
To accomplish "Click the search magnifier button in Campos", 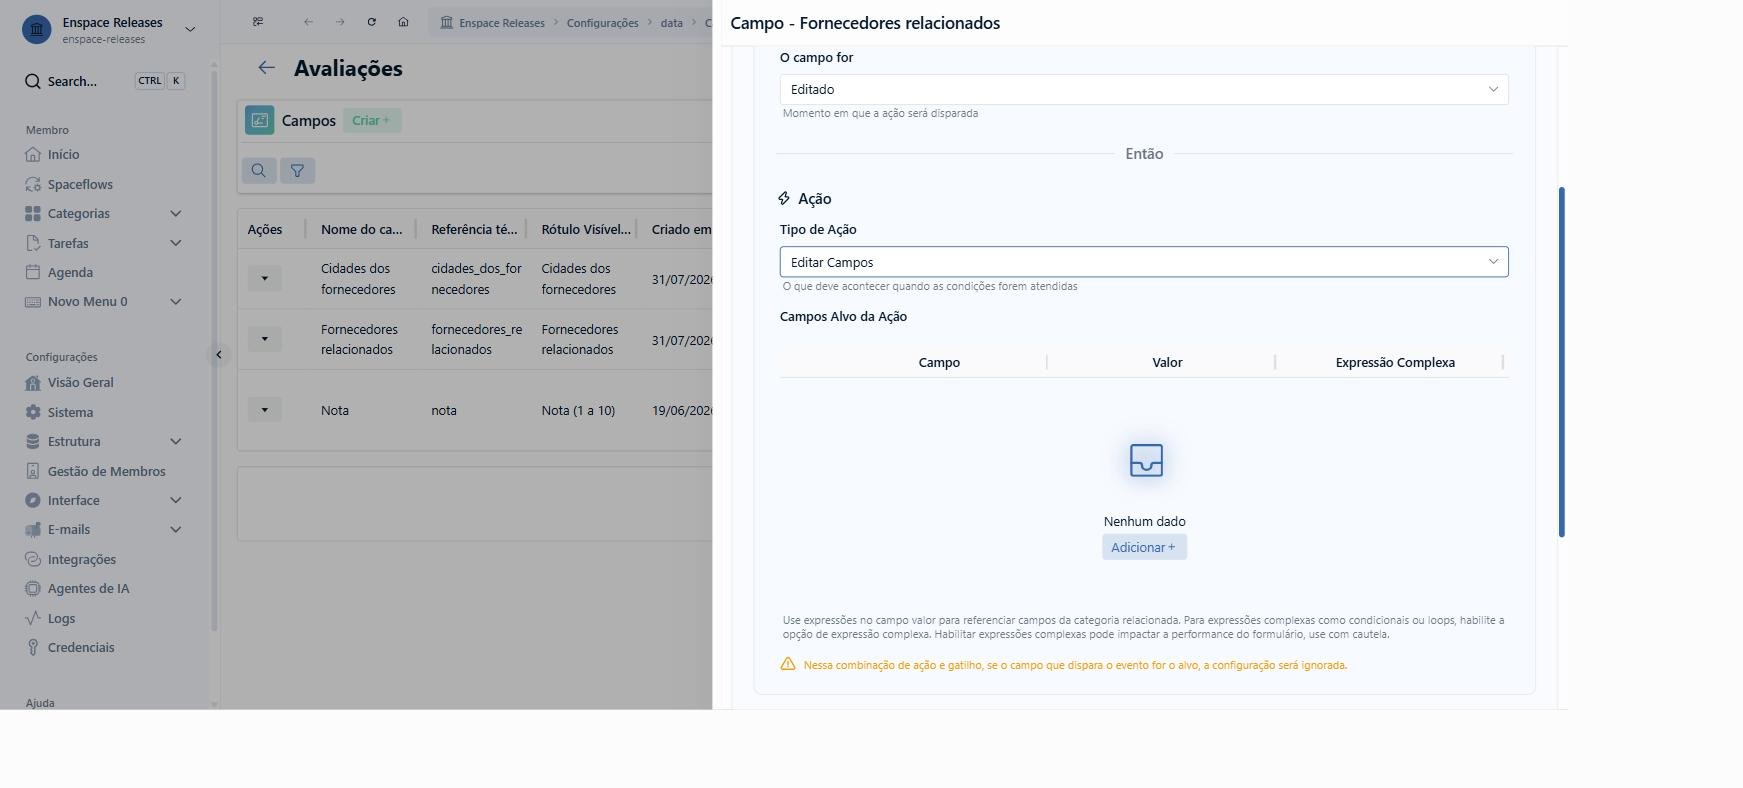I will [x=259, y=171].
